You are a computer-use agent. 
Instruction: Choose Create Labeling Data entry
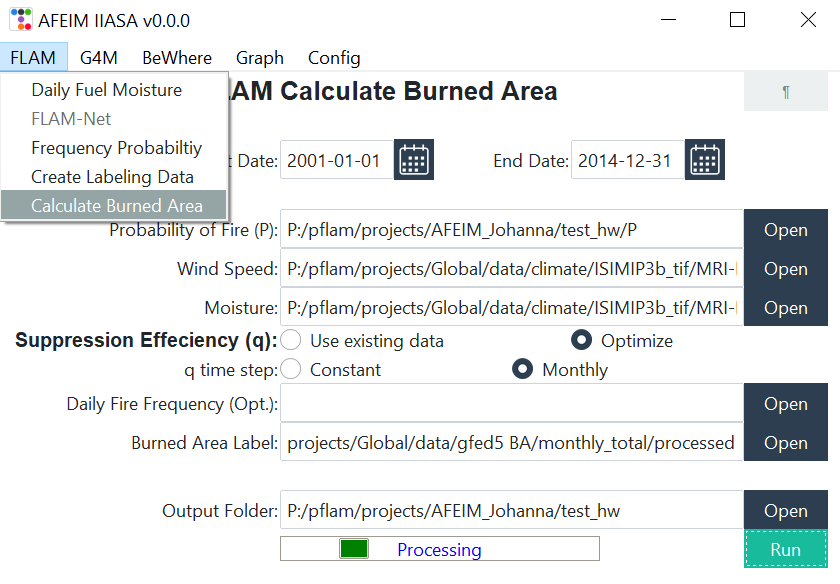pyautogui.click(x=114, y=176)
